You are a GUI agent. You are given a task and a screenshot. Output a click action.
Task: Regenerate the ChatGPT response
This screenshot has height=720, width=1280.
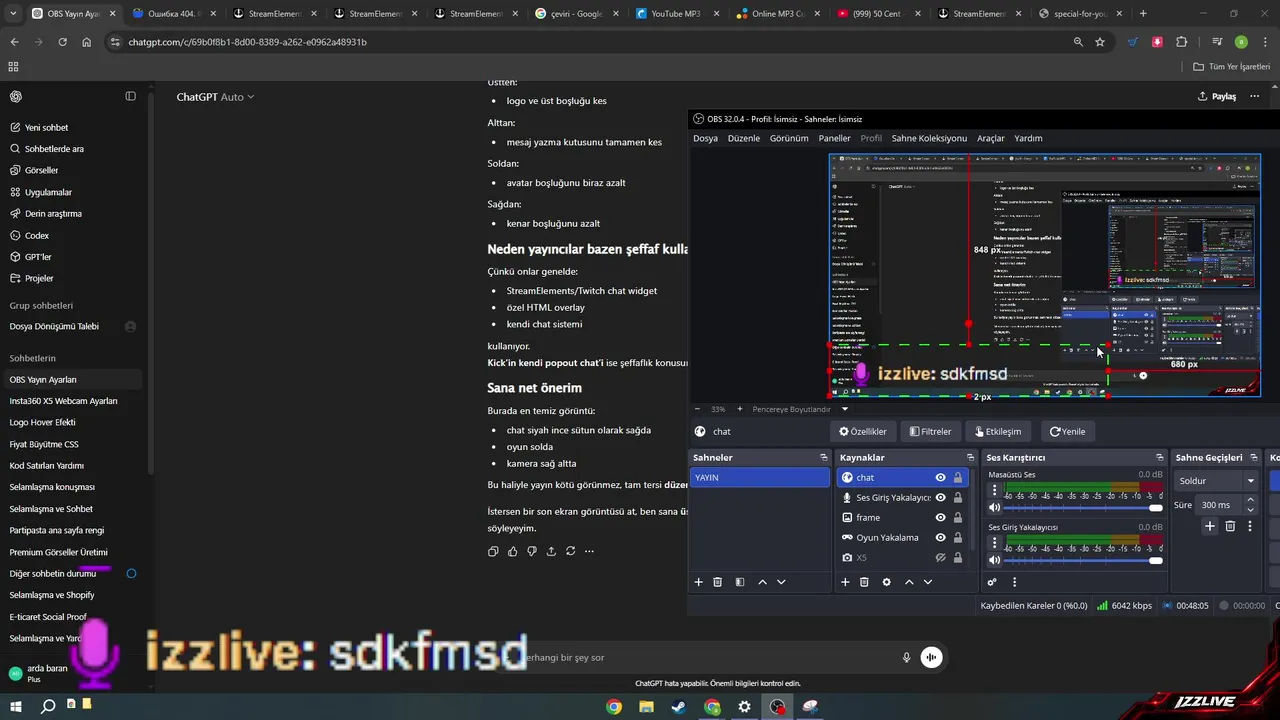pyautogui.click(x=570, y=551)
